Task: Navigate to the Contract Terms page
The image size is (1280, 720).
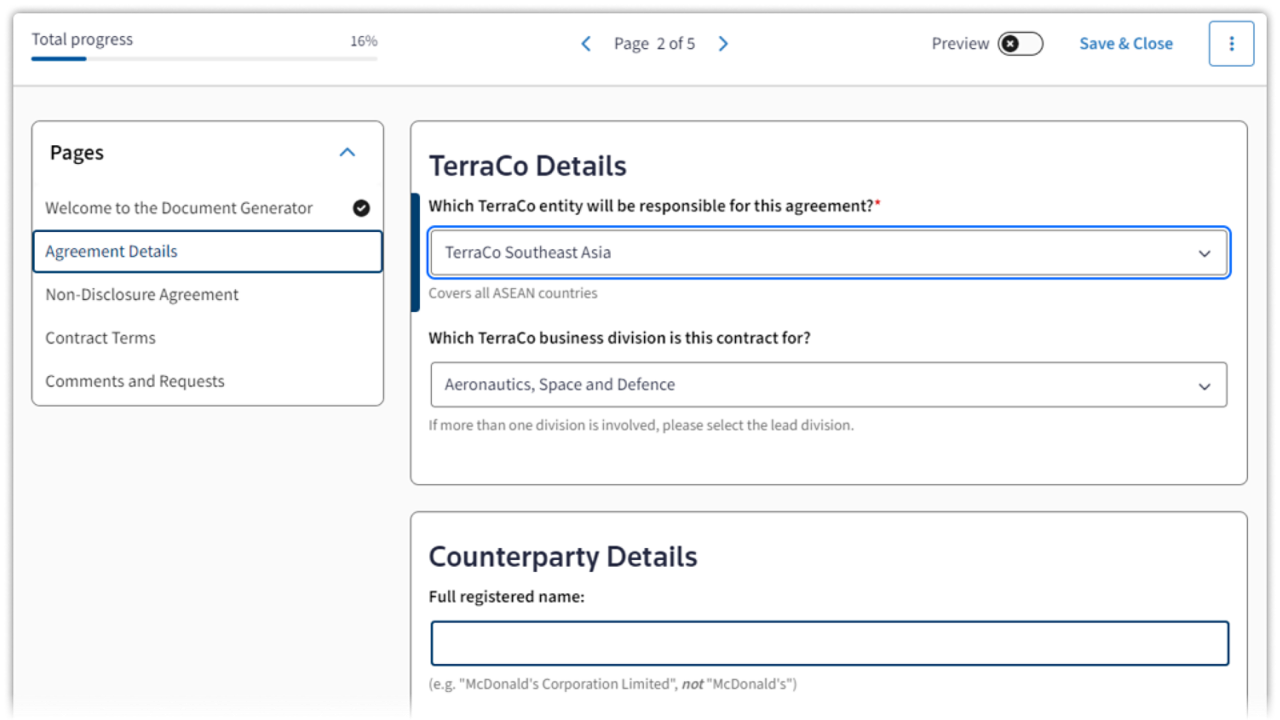Action: [100, 338]
